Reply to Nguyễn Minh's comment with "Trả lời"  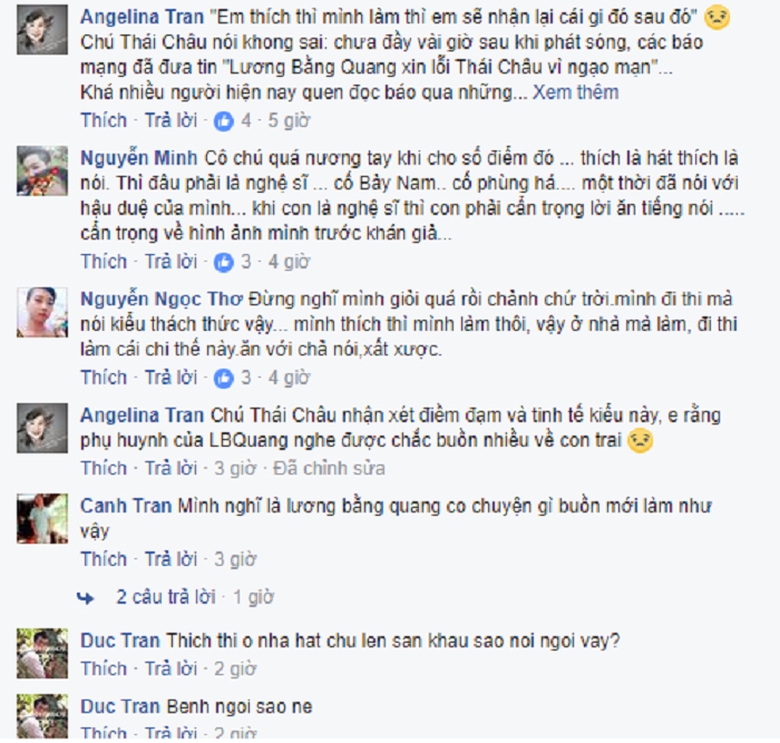(171, 262)
